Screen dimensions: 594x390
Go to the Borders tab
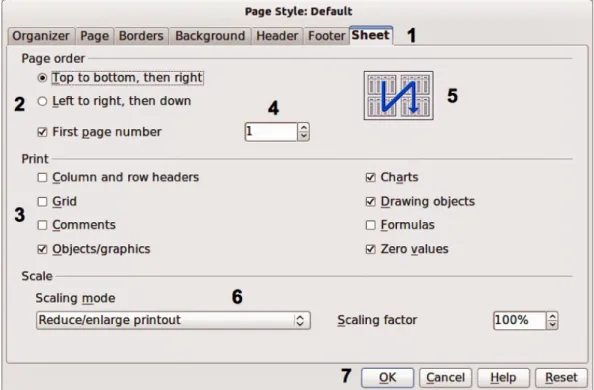pos(141,36)
